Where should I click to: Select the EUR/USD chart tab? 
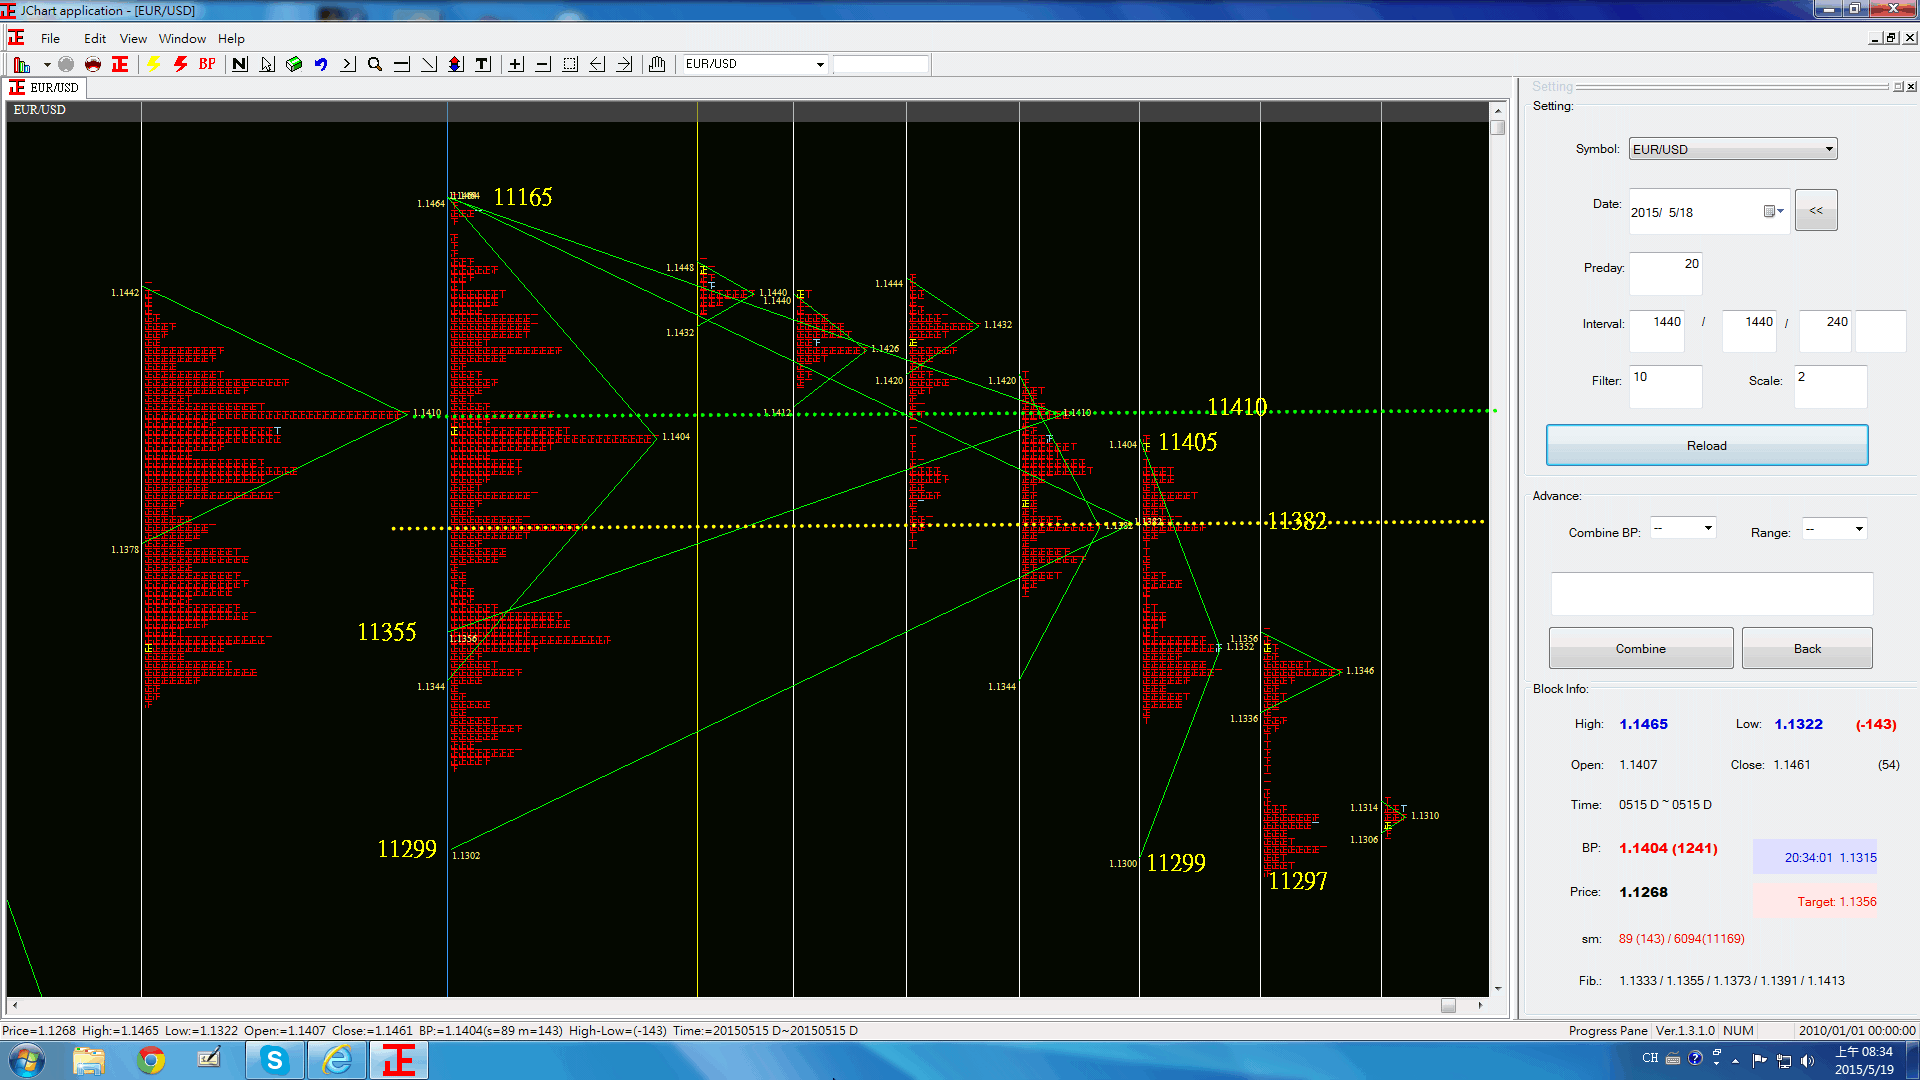[45, 88]
